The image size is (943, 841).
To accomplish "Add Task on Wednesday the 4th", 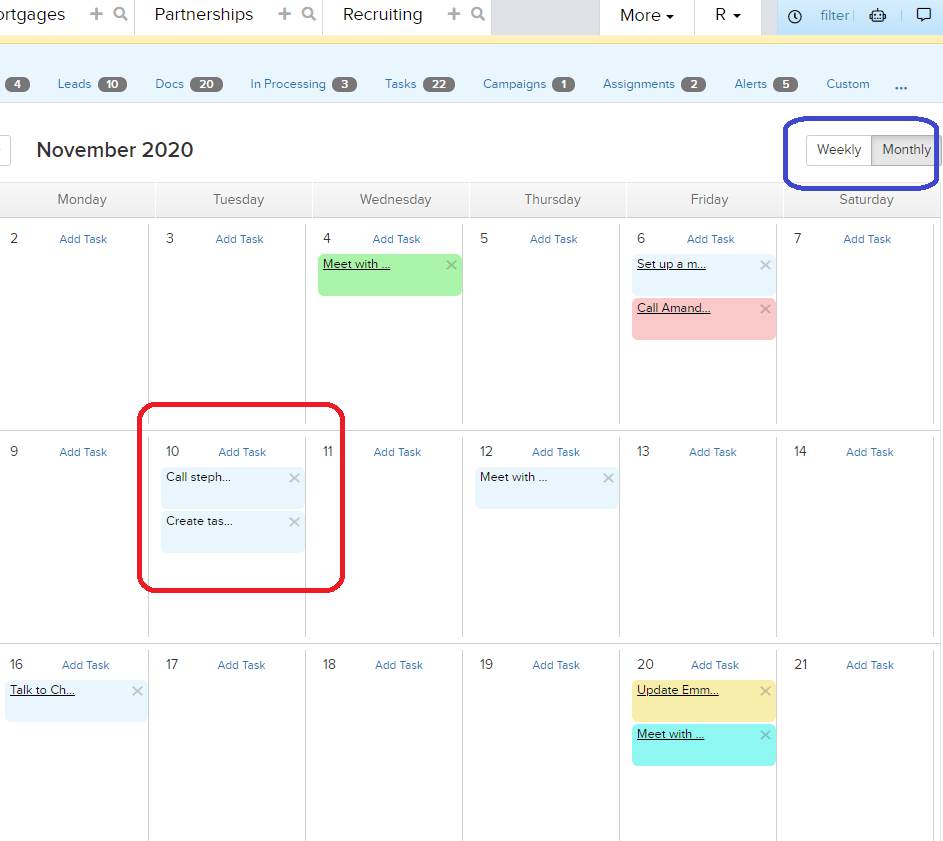I will (396, 239).
